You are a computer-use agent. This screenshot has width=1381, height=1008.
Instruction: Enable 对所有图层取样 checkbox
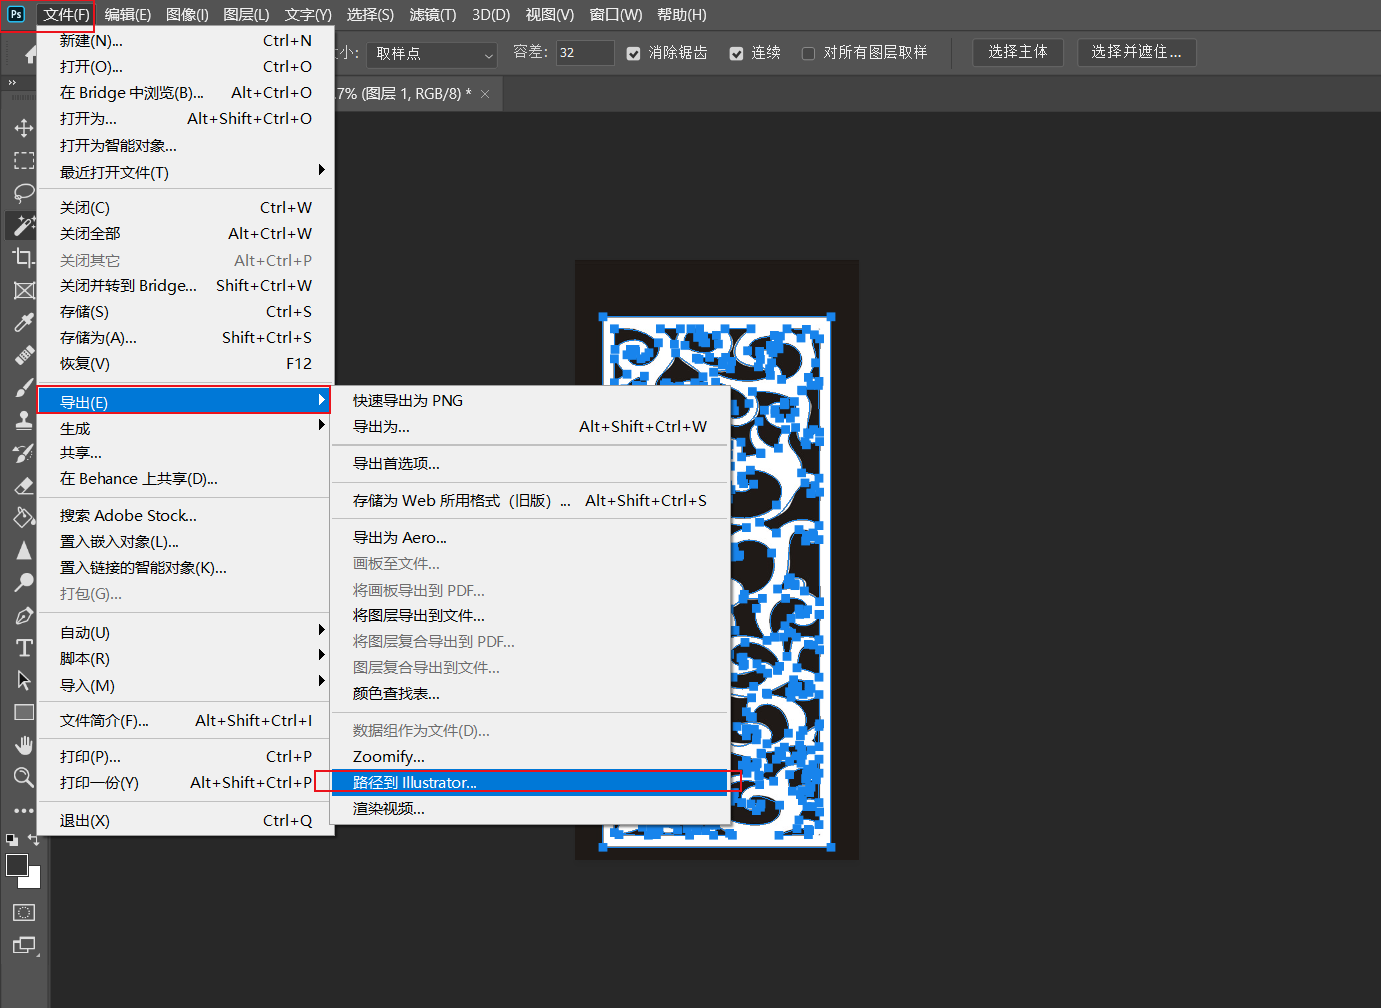808,53
